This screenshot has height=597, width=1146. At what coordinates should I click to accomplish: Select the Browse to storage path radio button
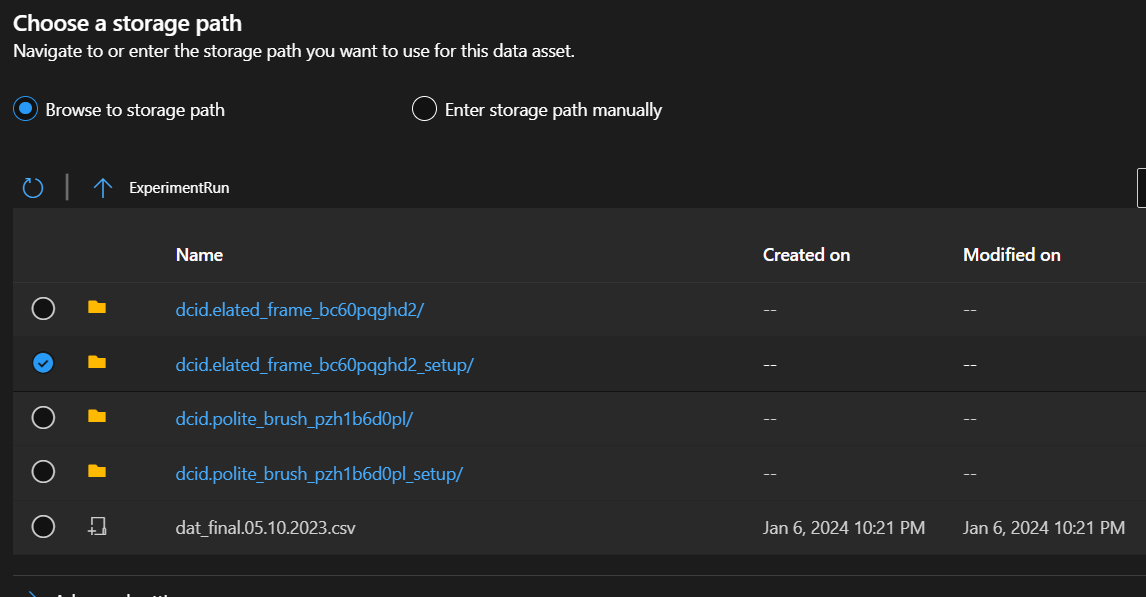click(x=24, y=109)
